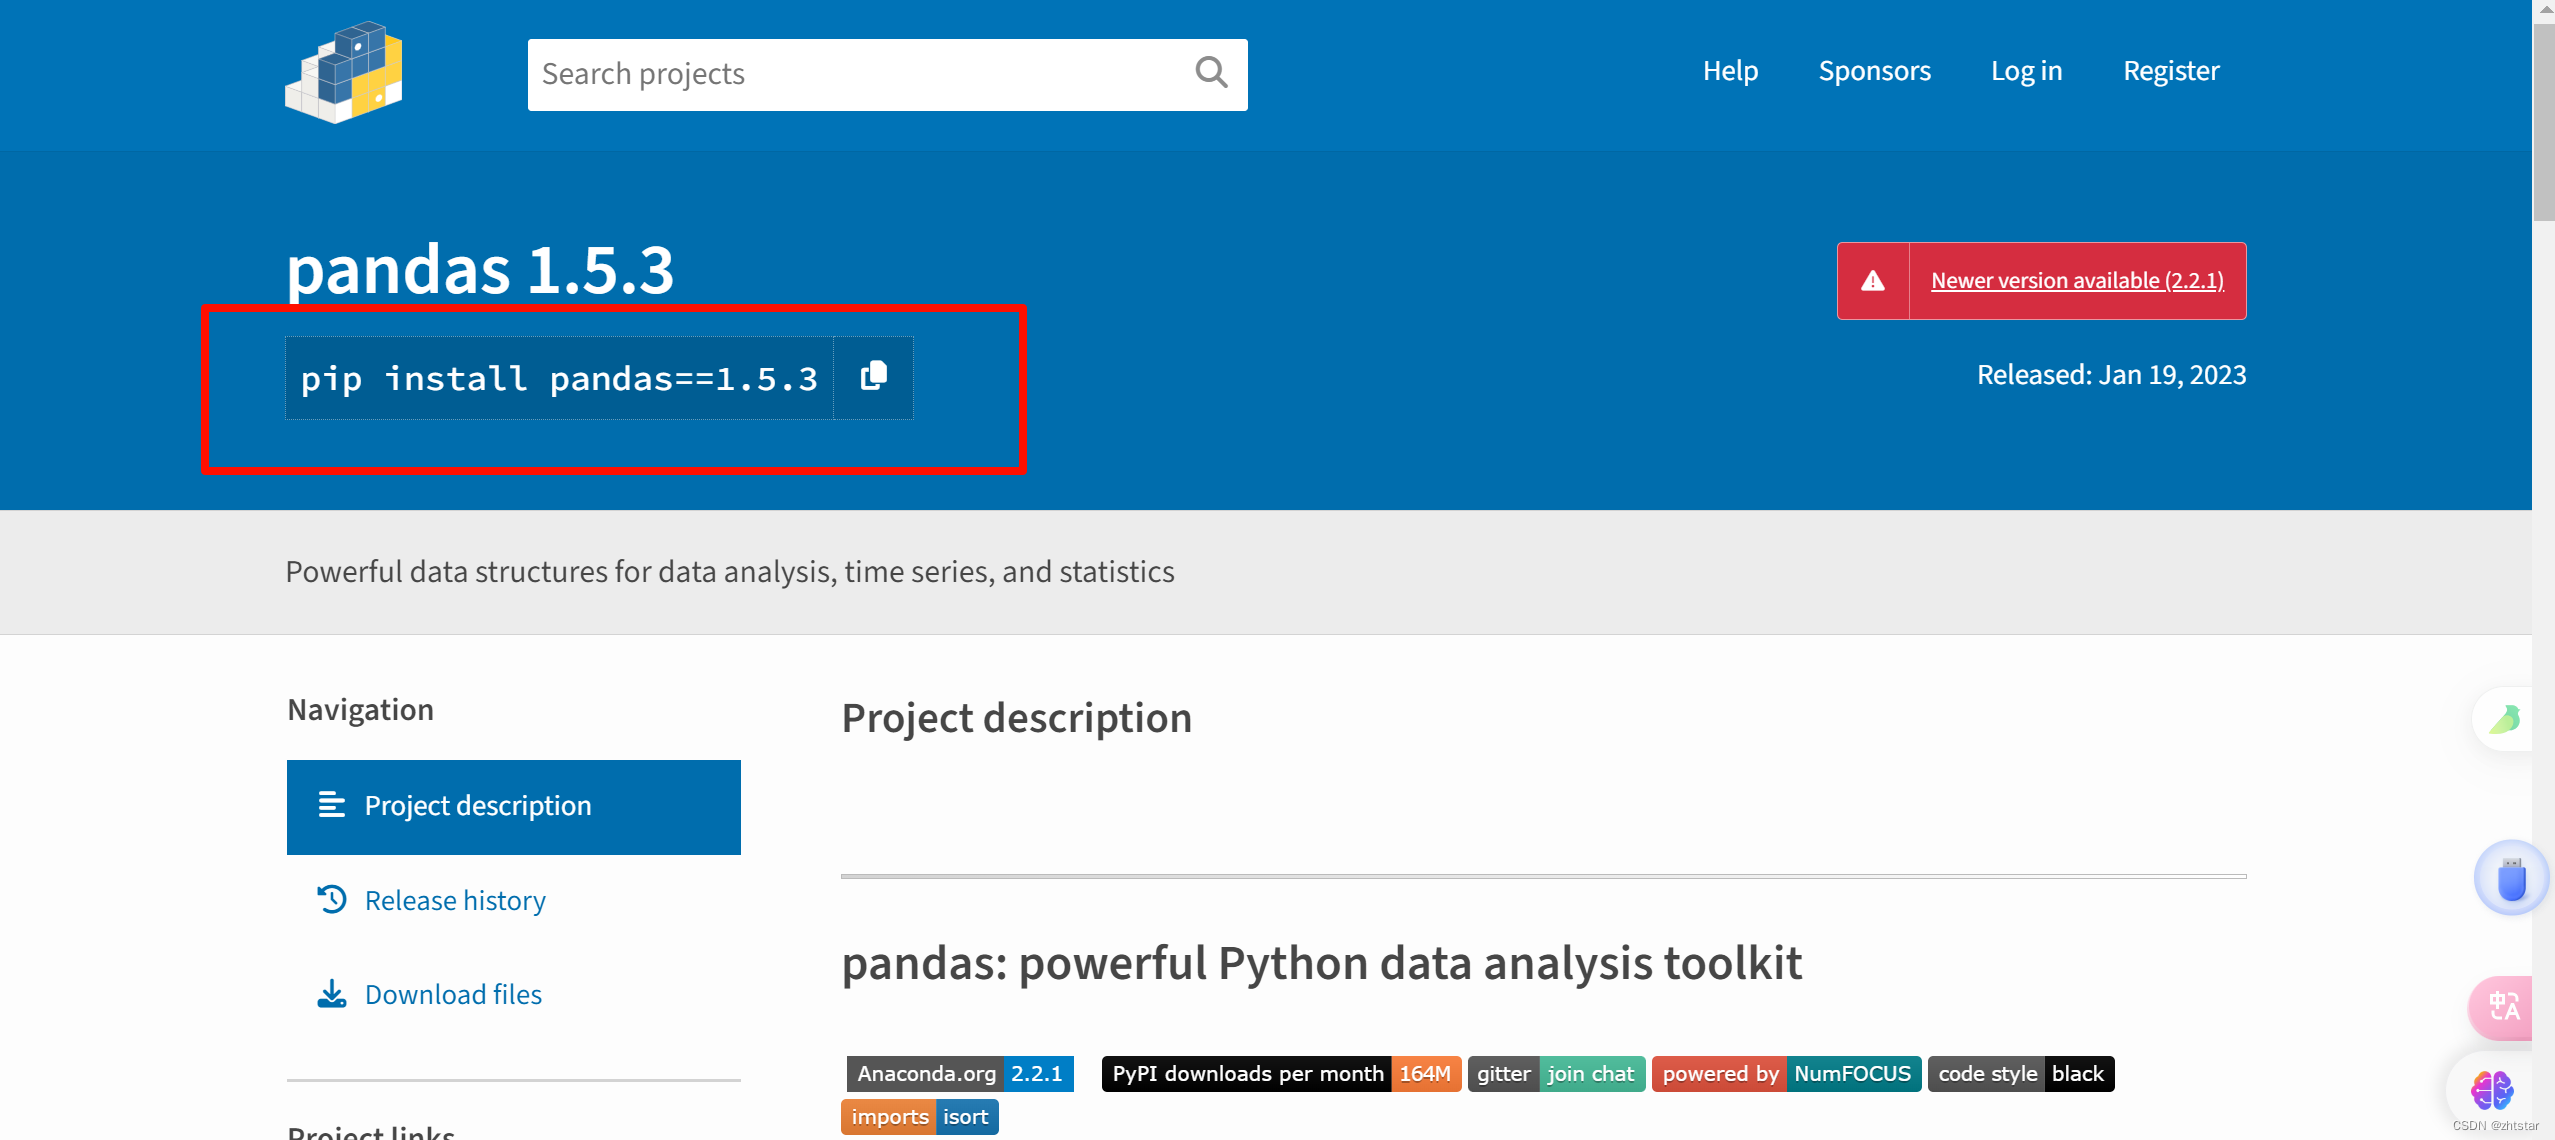Open the Release history tab
Screen dimensions: 2555x1140
click(x=454, y=900)
